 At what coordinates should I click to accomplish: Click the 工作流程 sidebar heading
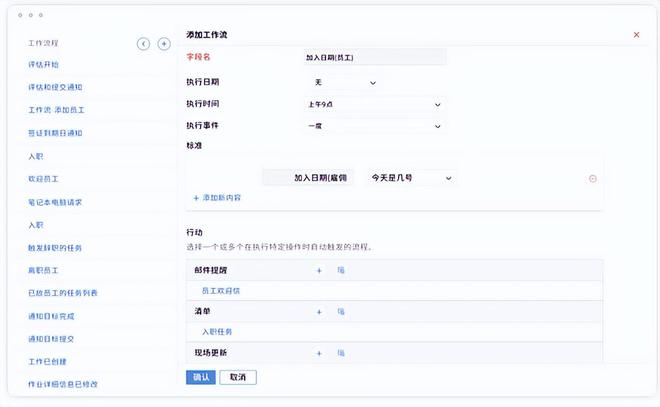click(43, 43)
